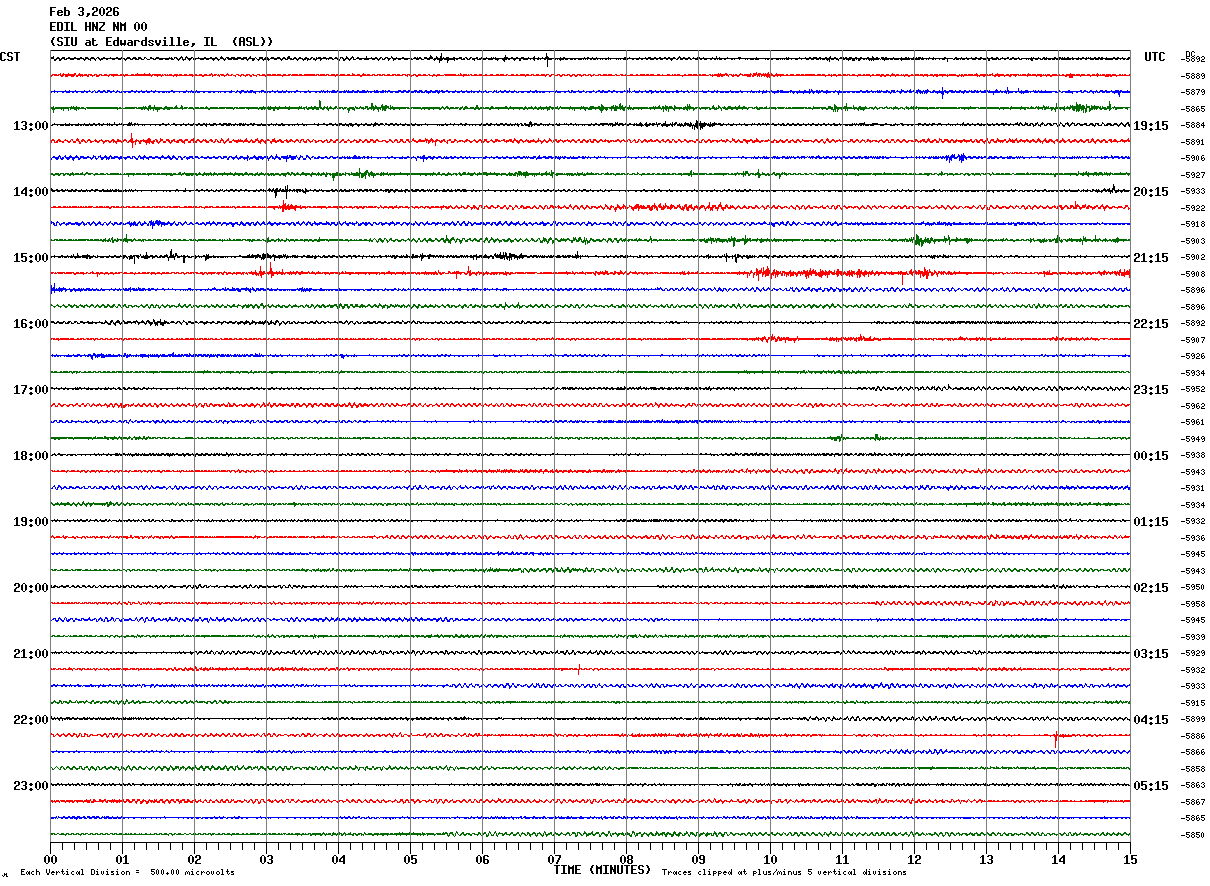Click the 23:00 CST row label
The width and height of the screenshot is (1210, 886).
[30, 786]
